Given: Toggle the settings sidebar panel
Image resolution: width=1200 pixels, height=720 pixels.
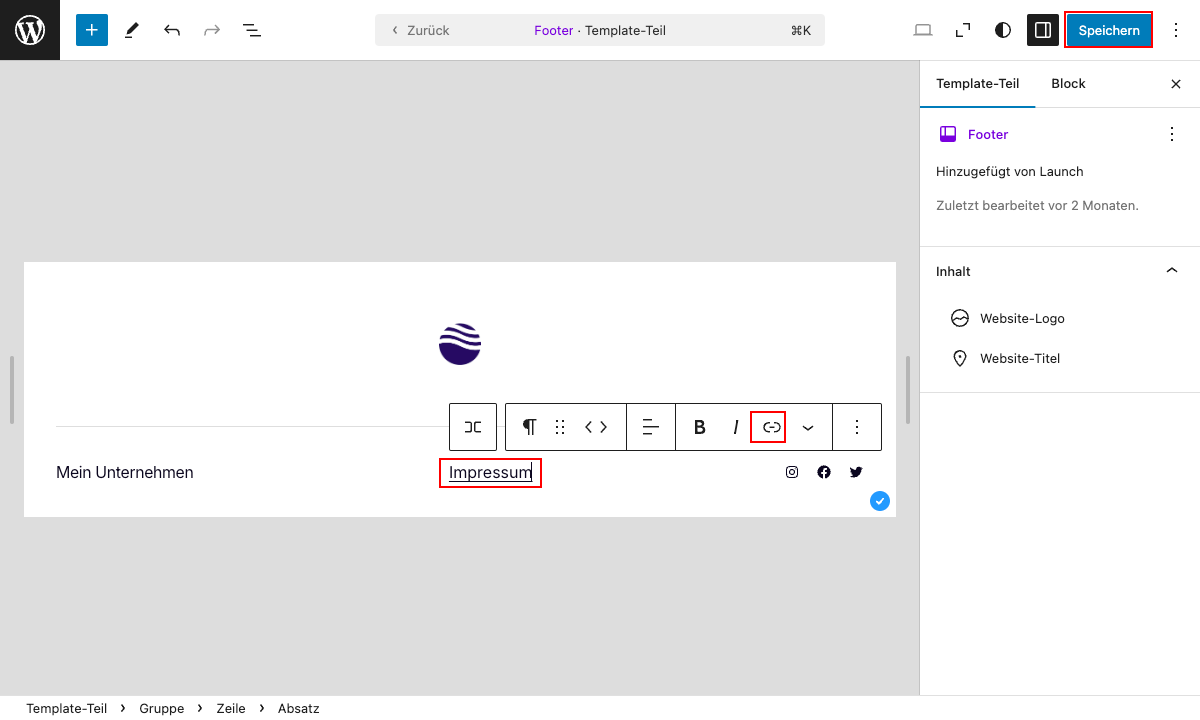Looking at the screenshot, I should pyautogui.click(x=1043, y=30).
